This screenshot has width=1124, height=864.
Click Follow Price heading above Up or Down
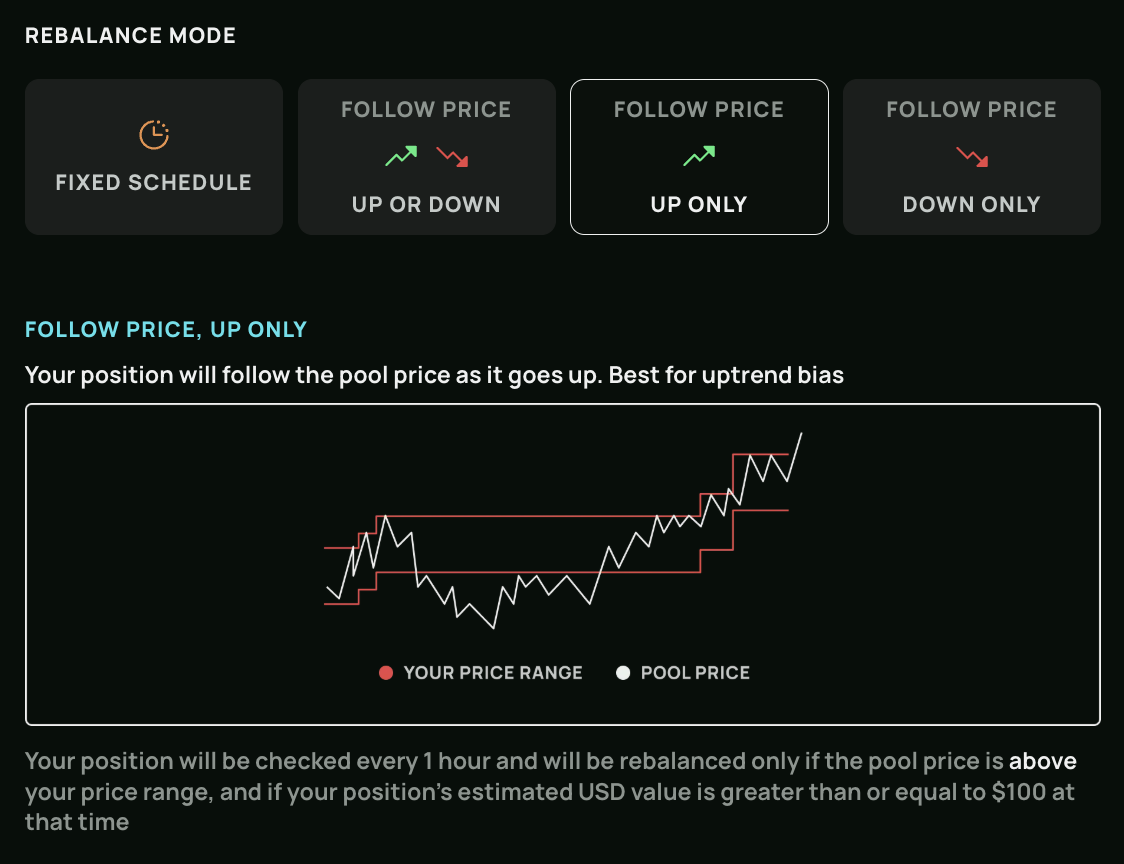[x=426, y=110]
